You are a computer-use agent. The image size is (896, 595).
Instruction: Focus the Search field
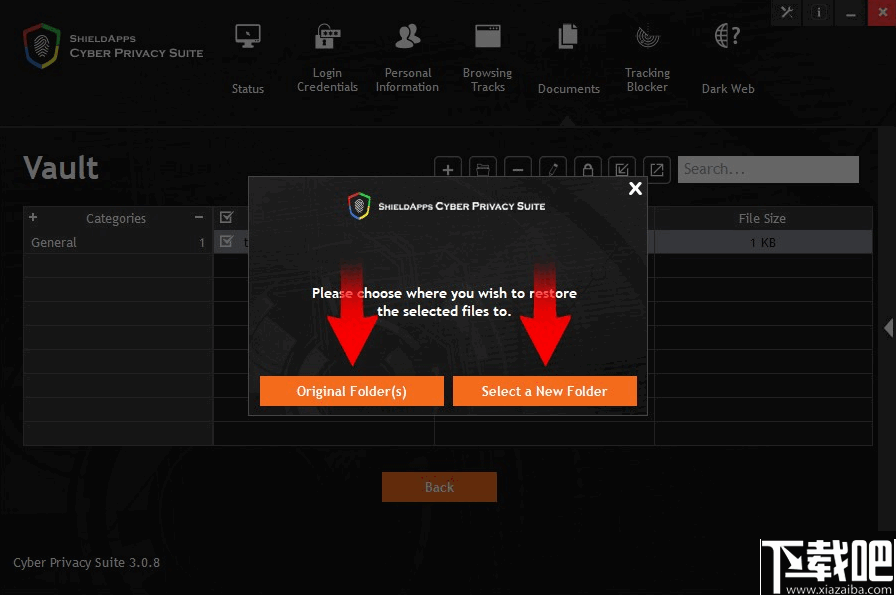point(768,169)
